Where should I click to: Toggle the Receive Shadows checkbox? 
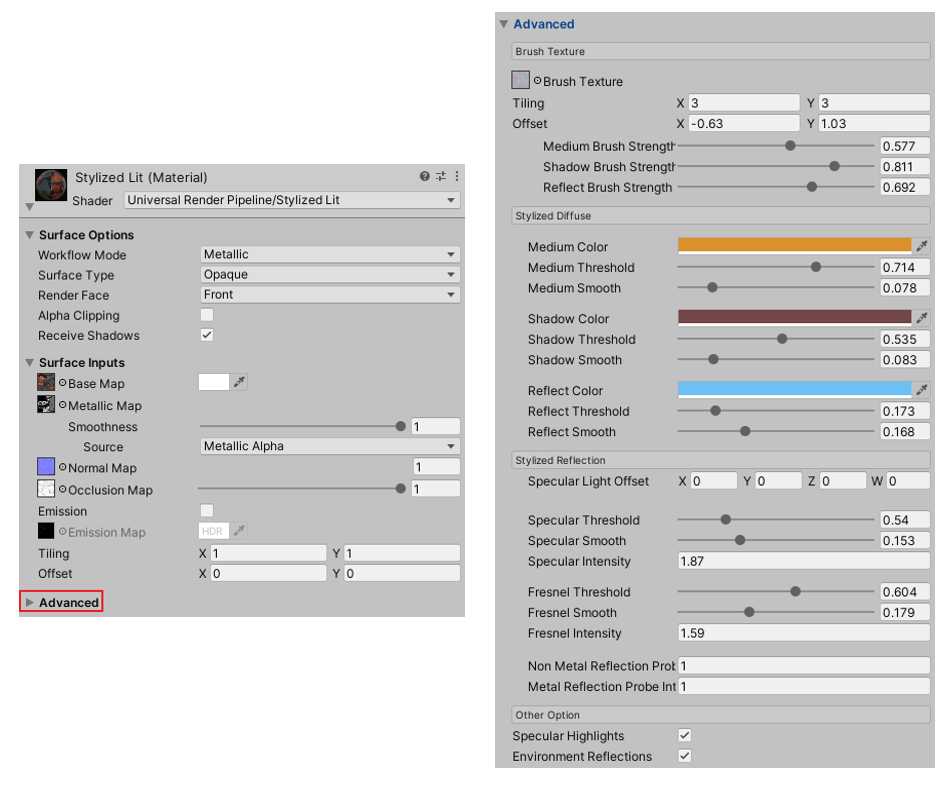pyautogui.click(x=207, y=335)
